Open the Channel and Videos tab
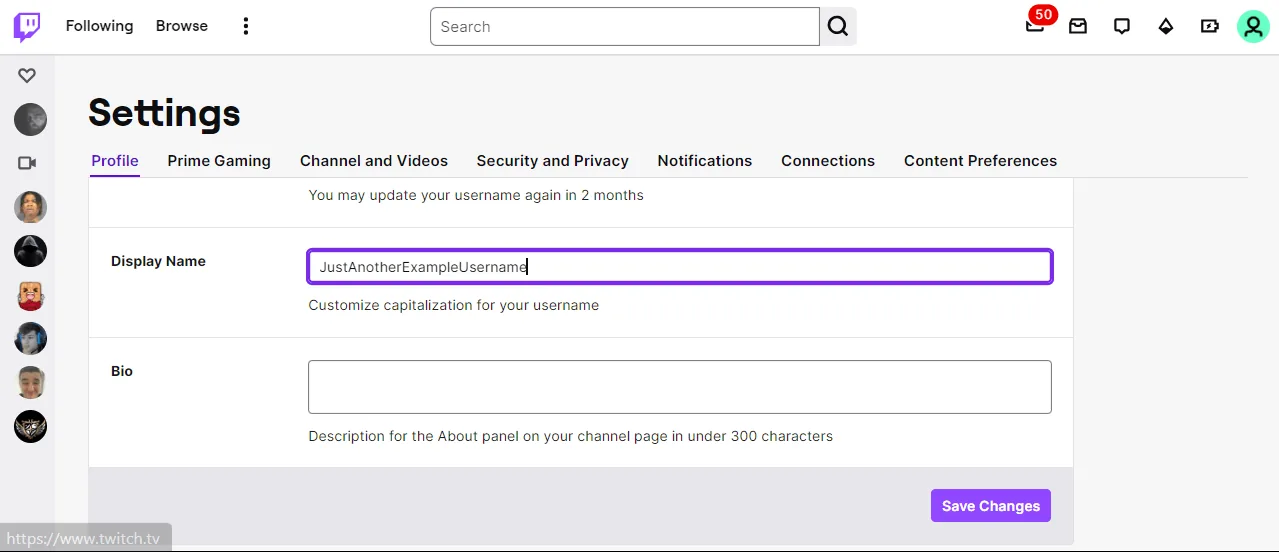Viewport: 1279px width, 552px height. coord(374,161)
